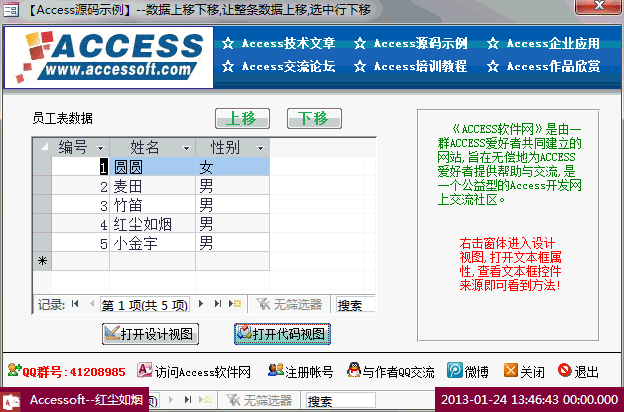Click the name cell 竹笛
The height and width of the screenshot is (412, 624).
tap(152, 205)
